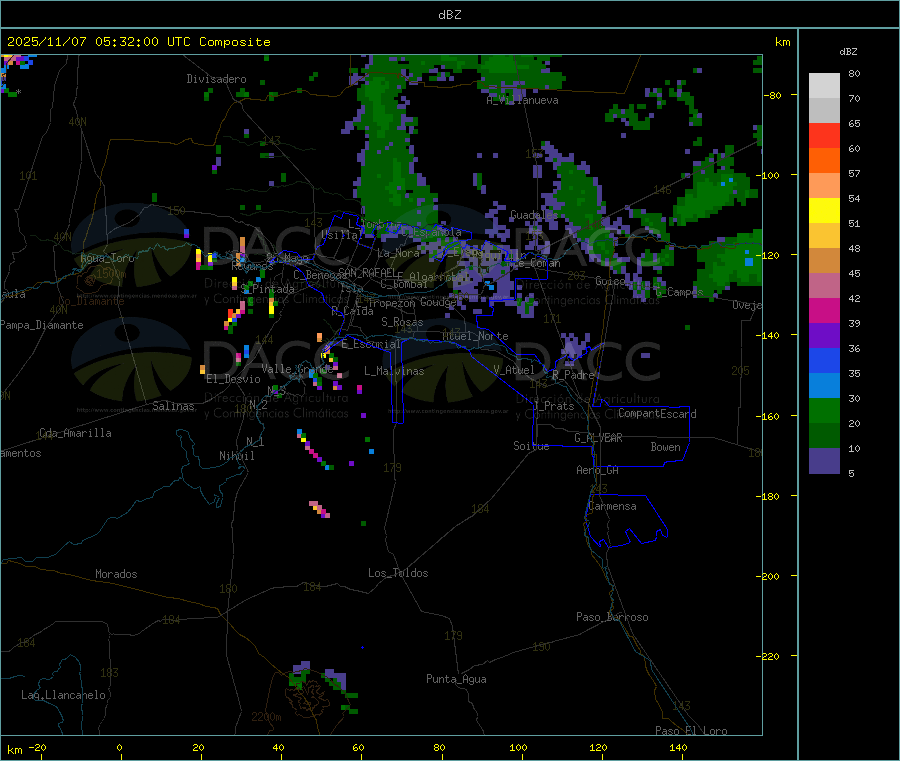Viewport: 900px width, 761px height.
Task: Click the '-160' km right-axis tick label
Action: pyautogui.click(x=769, y=417)
